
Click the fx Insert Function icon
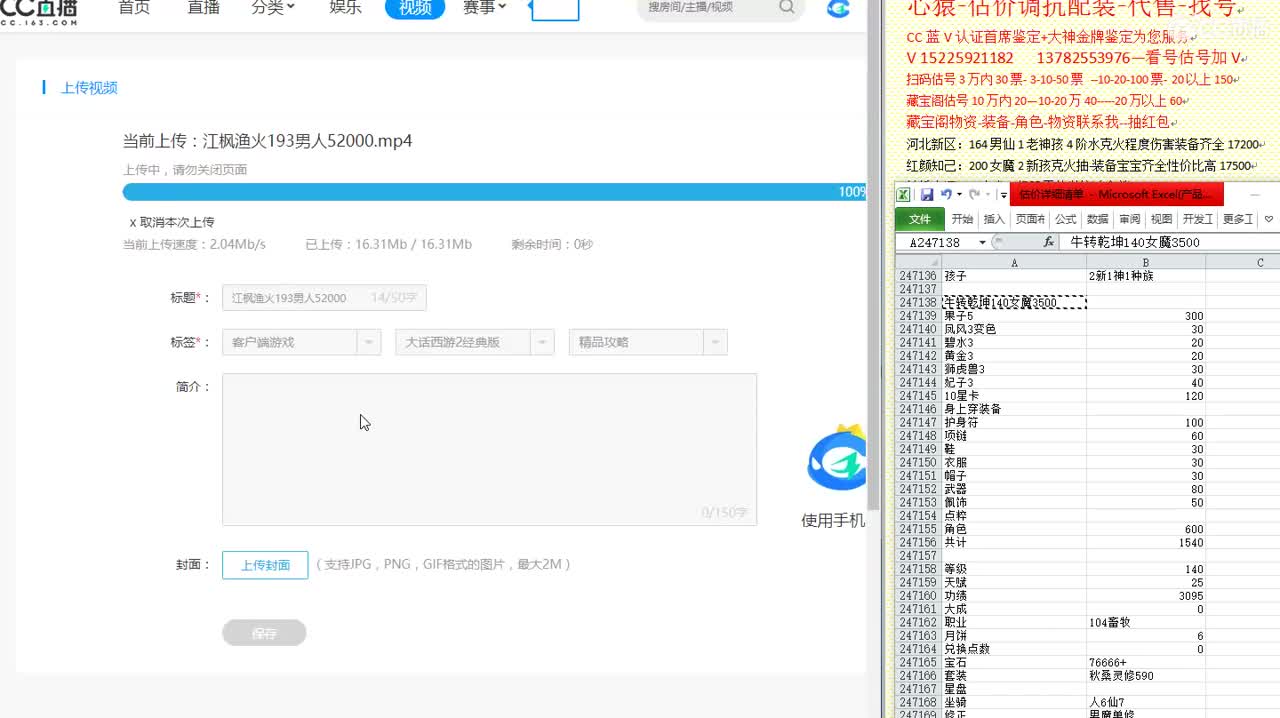[x=1048, y=242]
